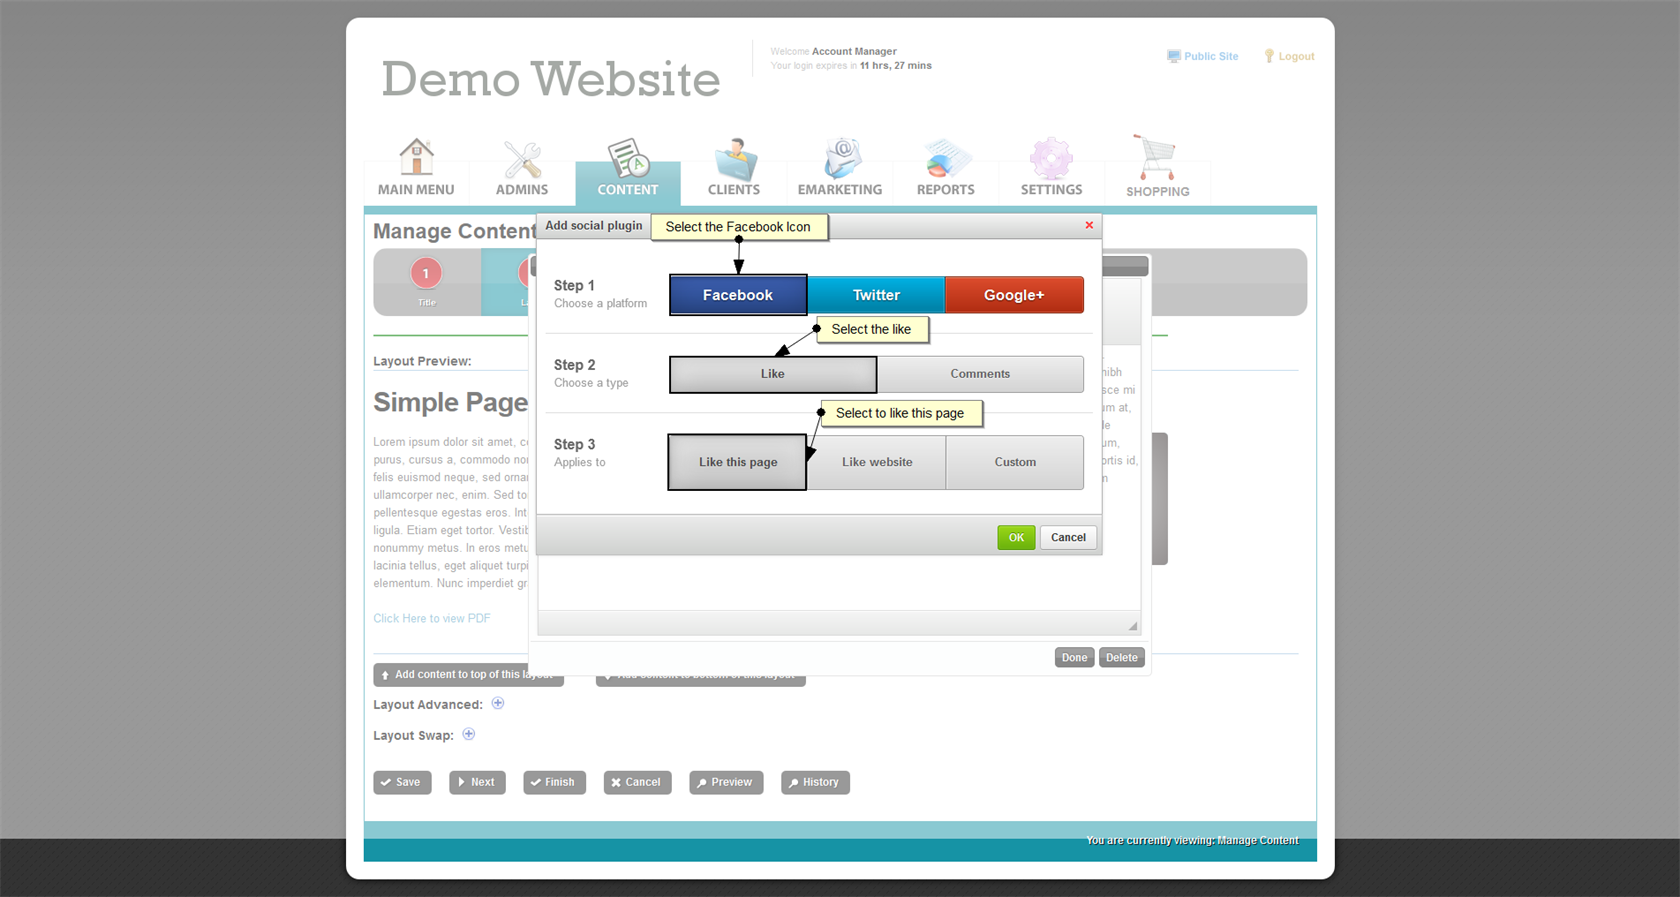Image resolution: width=1680 pixels, height=897 pixels.
Task: Open the Settings gear icon
Action: point(1051,160)
